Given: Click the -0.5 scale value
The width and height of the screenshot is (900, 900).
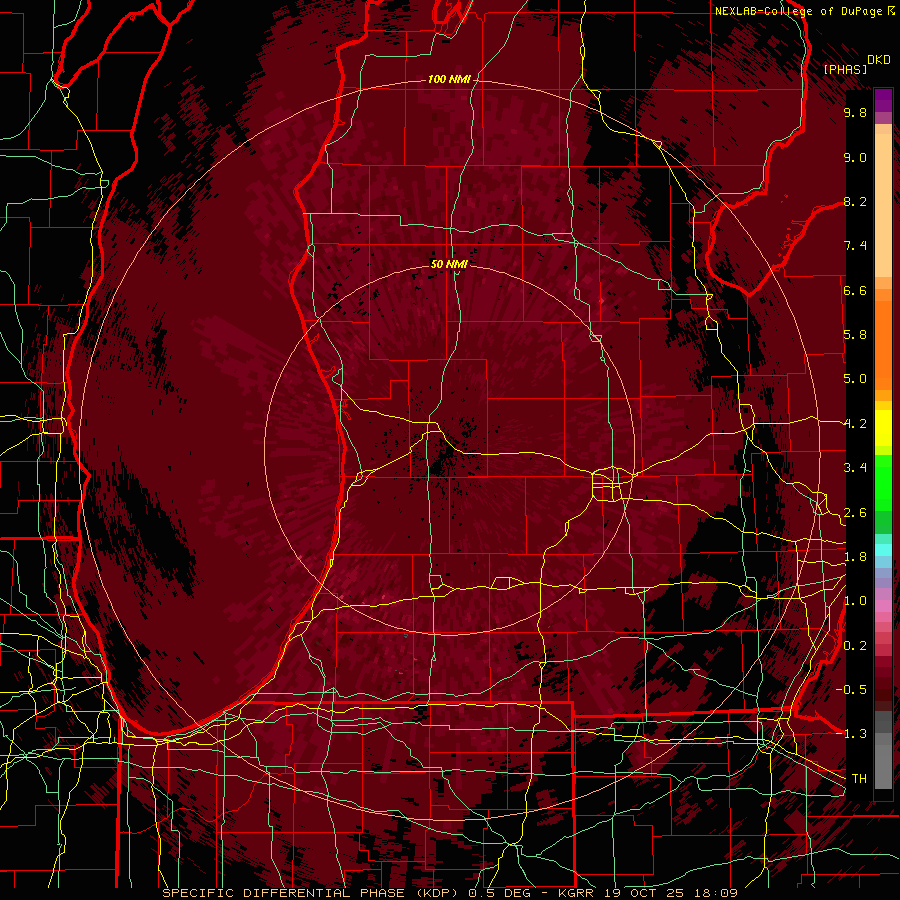Looking at the screenshot, I should point(851,690).
